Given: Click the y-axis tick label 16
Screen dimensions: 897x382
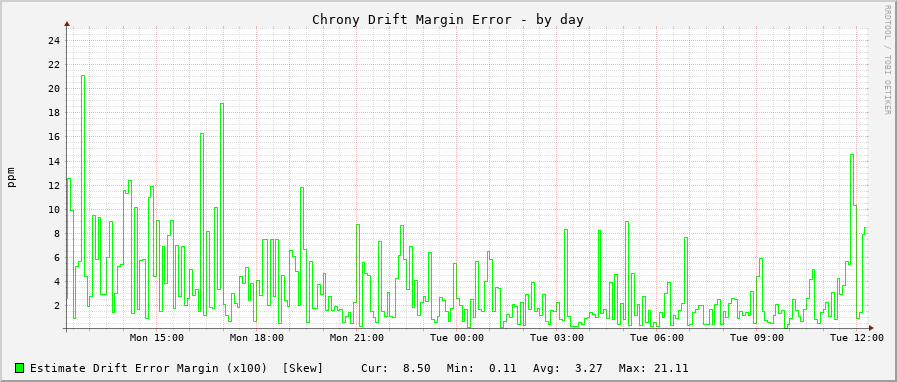Looking at the screenshot, I should tap(54, 137).
